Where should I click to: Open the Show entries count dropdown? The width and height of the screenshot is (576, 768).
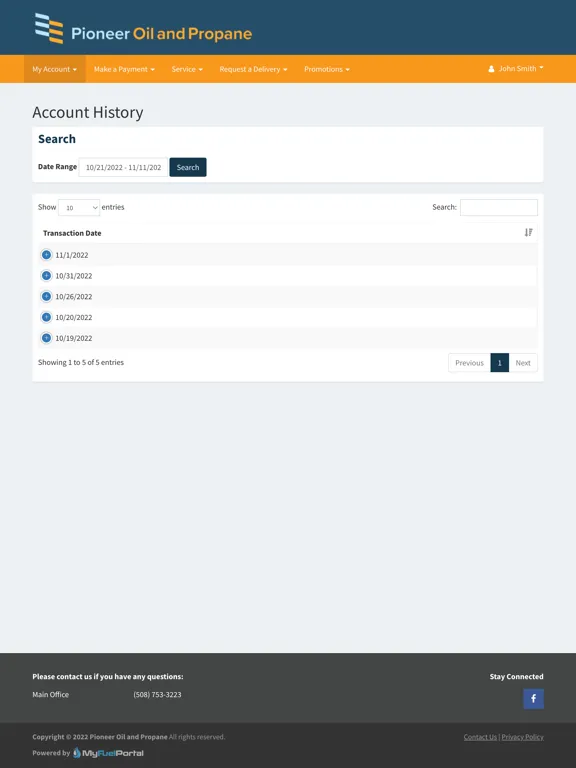79,208
